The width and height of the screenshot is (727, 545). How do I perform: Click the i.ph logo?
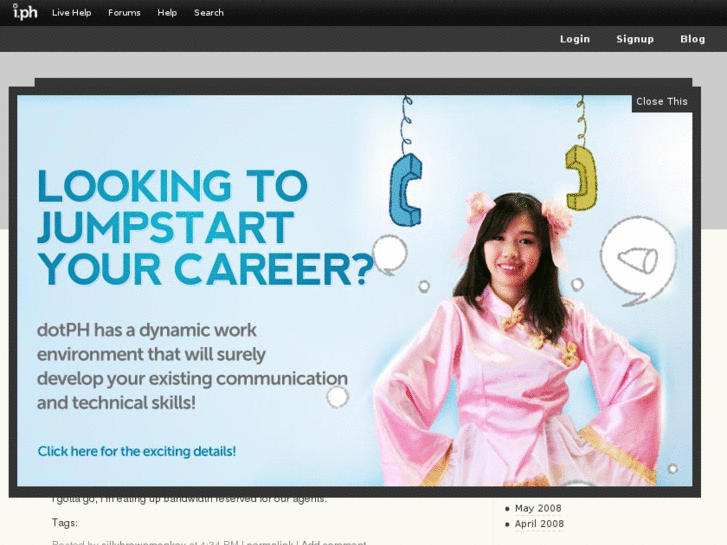pyautogui.click(x=25, y=12)
